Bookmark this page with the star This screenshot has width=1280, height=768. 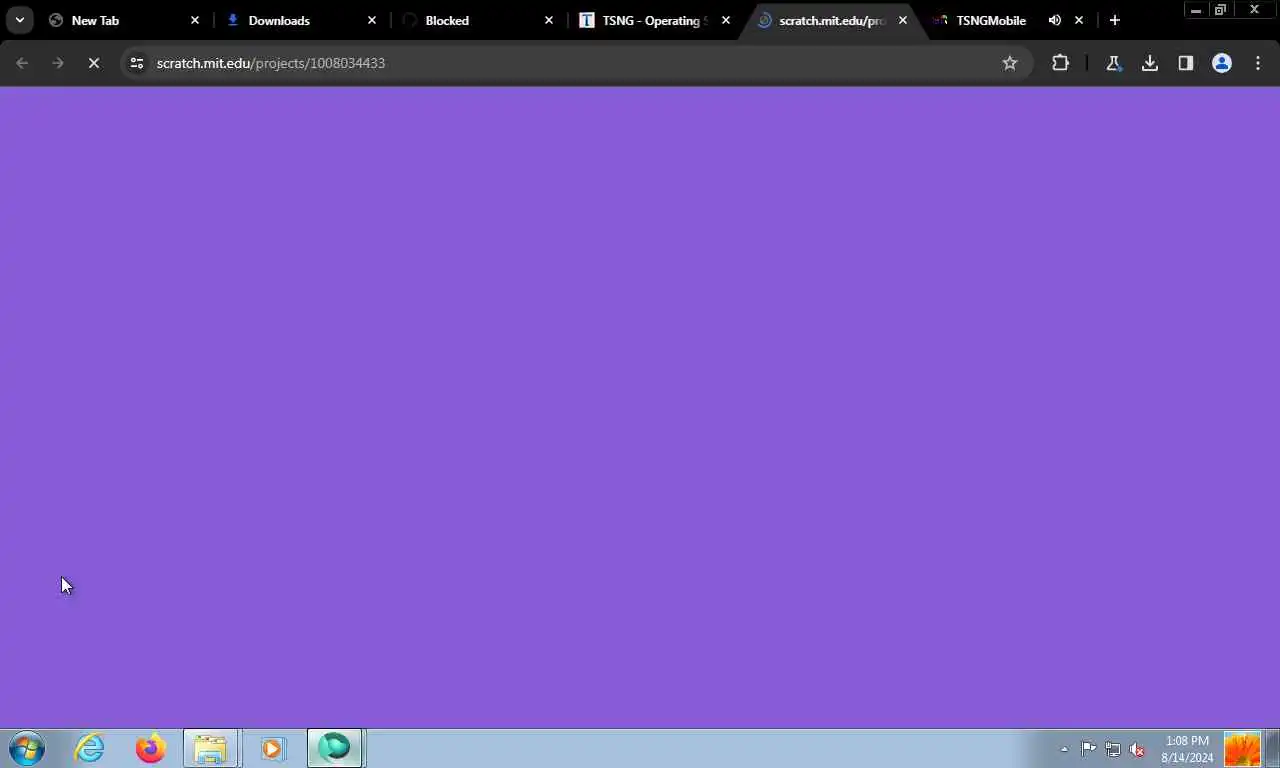[1010, 63]
